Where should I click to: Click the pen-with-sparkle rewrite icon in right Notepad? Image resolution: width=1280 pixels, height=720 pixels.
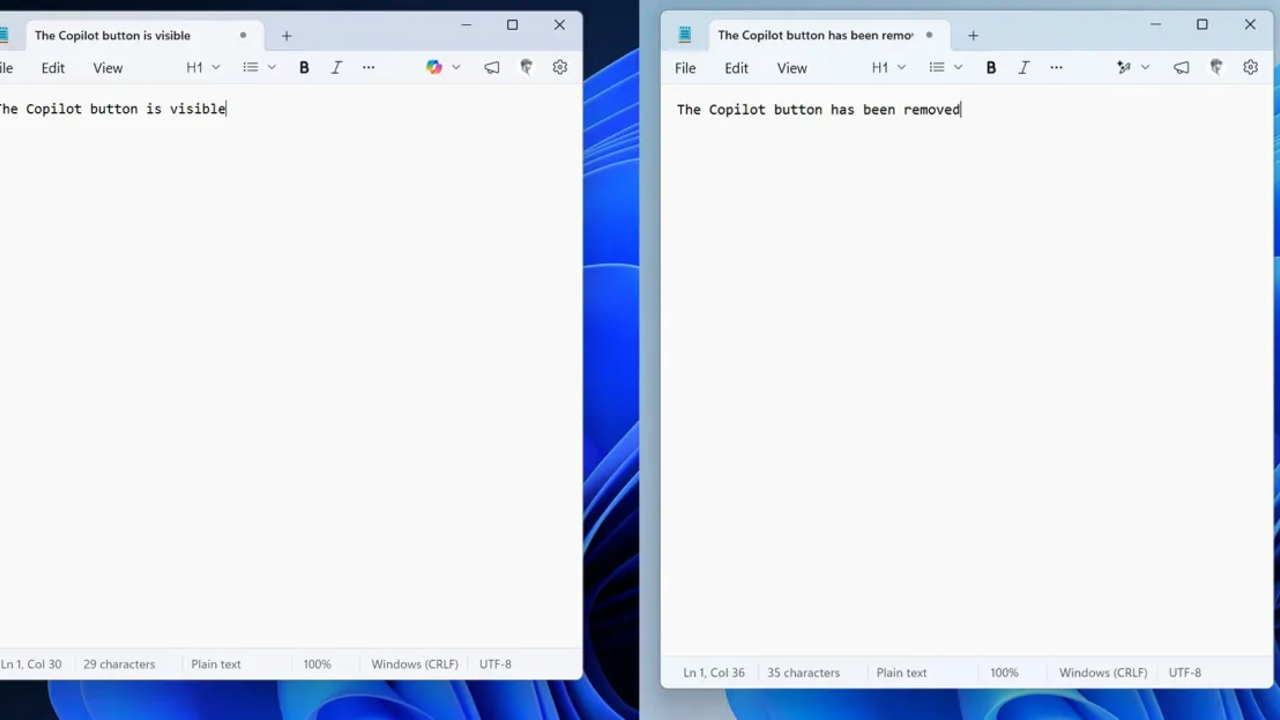[x=1124, y=67]
